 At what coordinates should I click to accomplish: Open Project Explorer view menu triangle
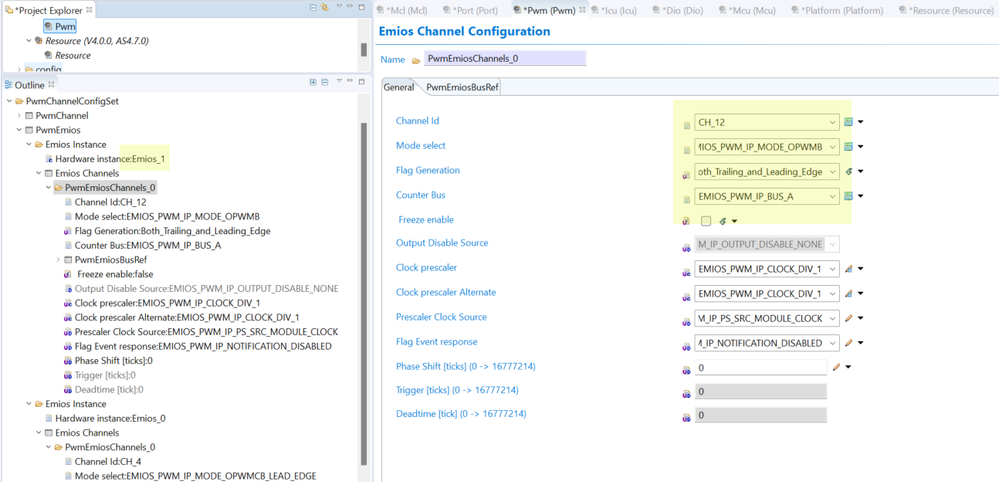340,8
